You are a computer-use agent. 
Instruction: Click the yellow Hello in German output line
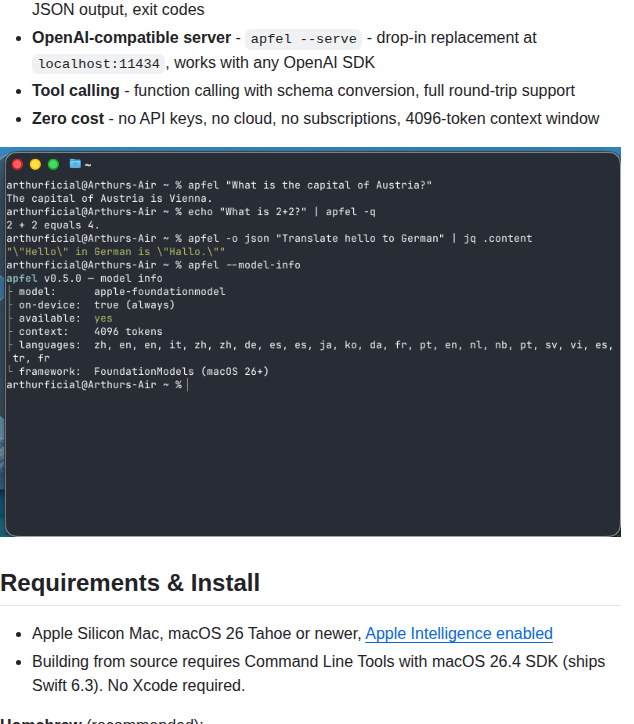[115, 252]
